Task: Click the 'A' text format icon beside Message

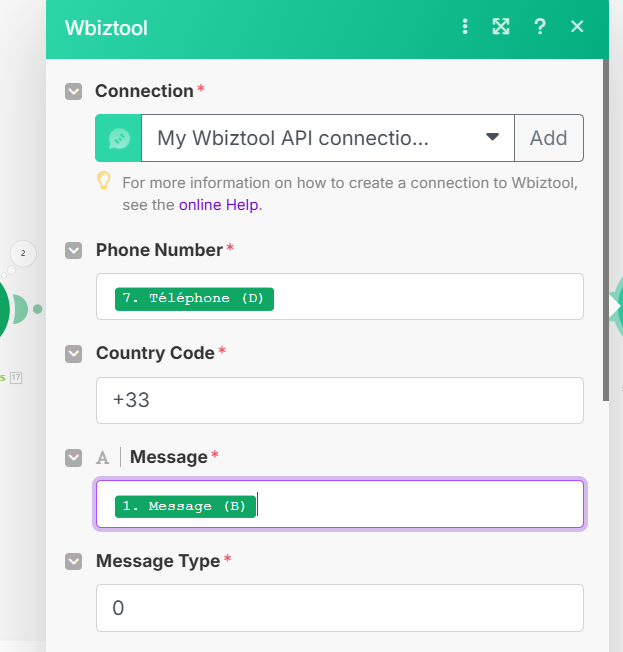Action: click(x=102, y=458)
